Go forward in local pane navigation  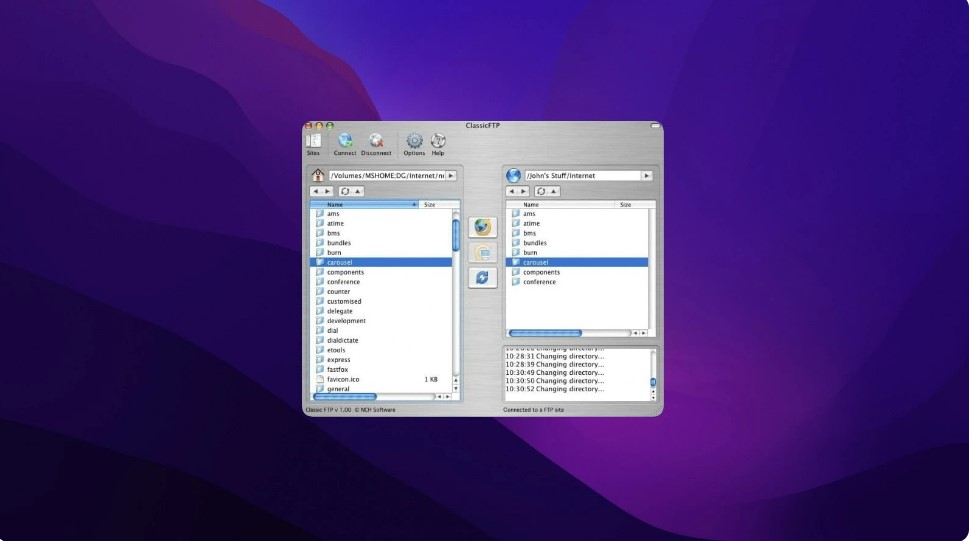pyautogui.click(x=328, y=192)
